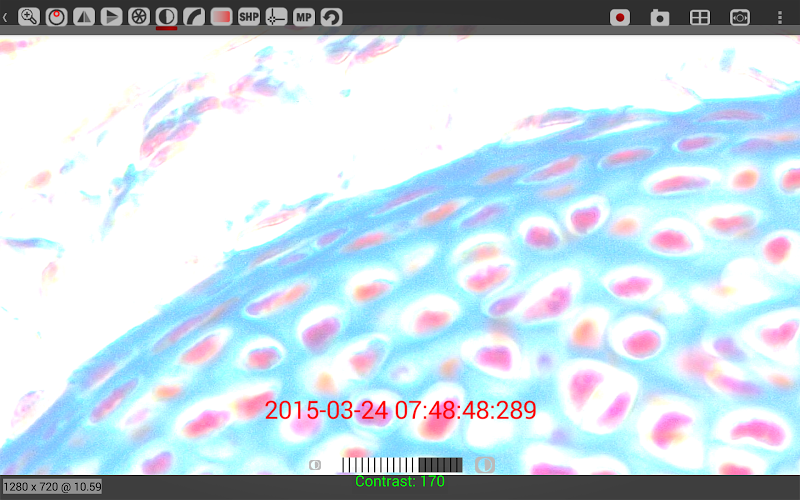Start video recording with red dot button
Image resolution: width=800 pixels, height=500 pixels.
tap(620, 17)
